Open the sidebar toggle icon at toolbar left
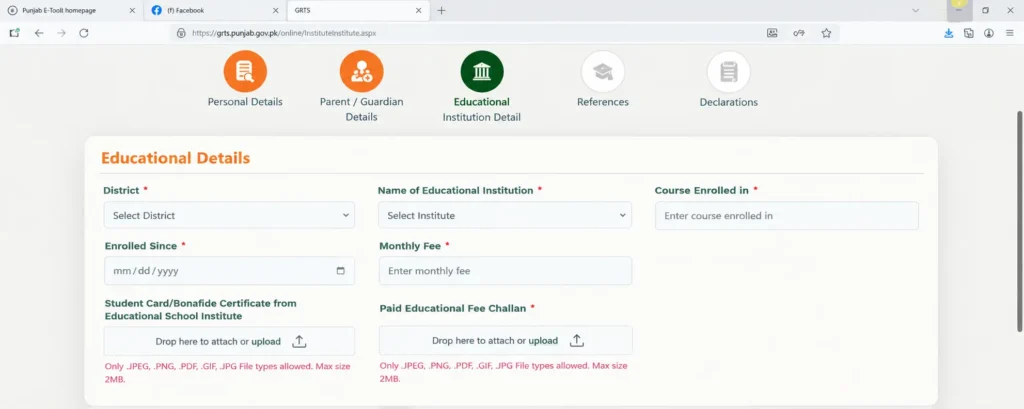The height and width of the screenshot is (409, 1024). click(14, 33)
